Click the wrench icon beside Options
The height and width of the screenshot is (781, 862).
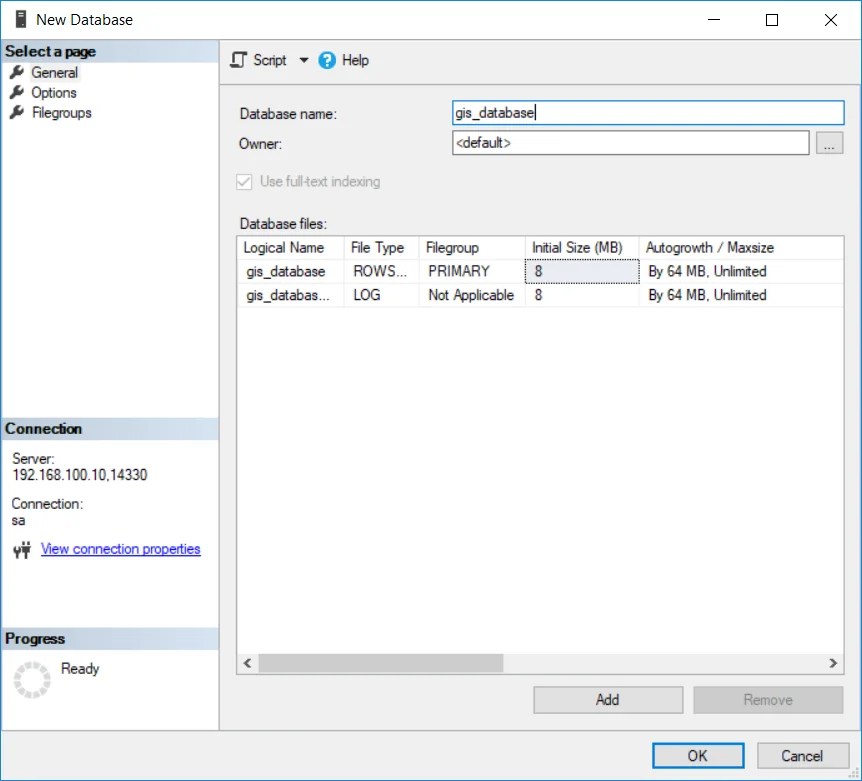point(17,92)
